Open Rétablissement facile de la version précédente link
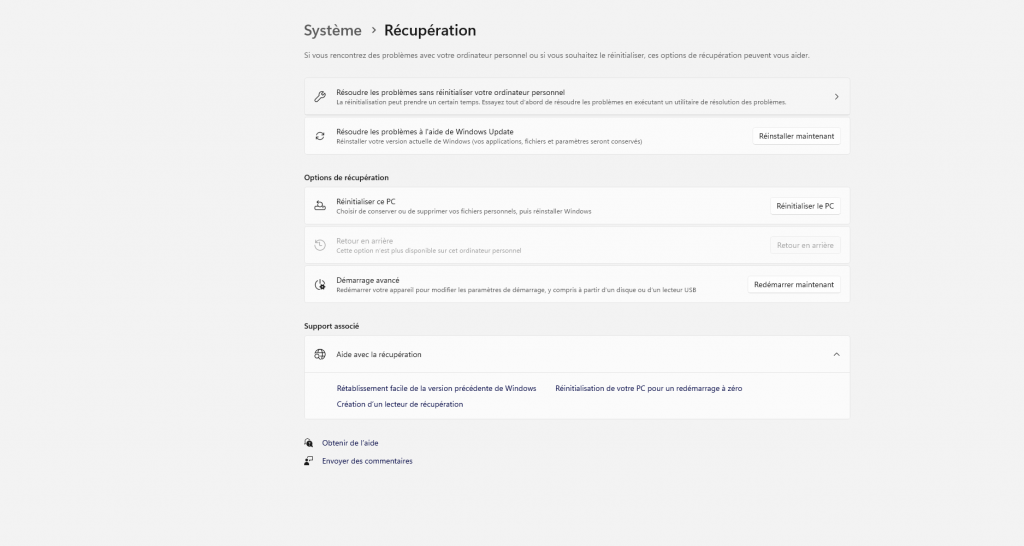The height and width of the screenshot is (546, 1024). 436,388
